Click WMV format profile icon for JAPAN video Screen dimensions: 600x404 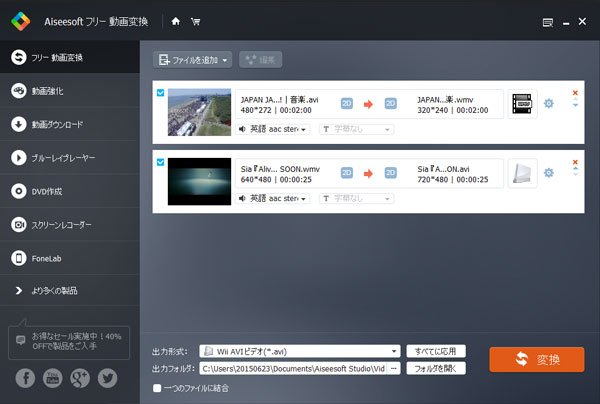[522, 104]
